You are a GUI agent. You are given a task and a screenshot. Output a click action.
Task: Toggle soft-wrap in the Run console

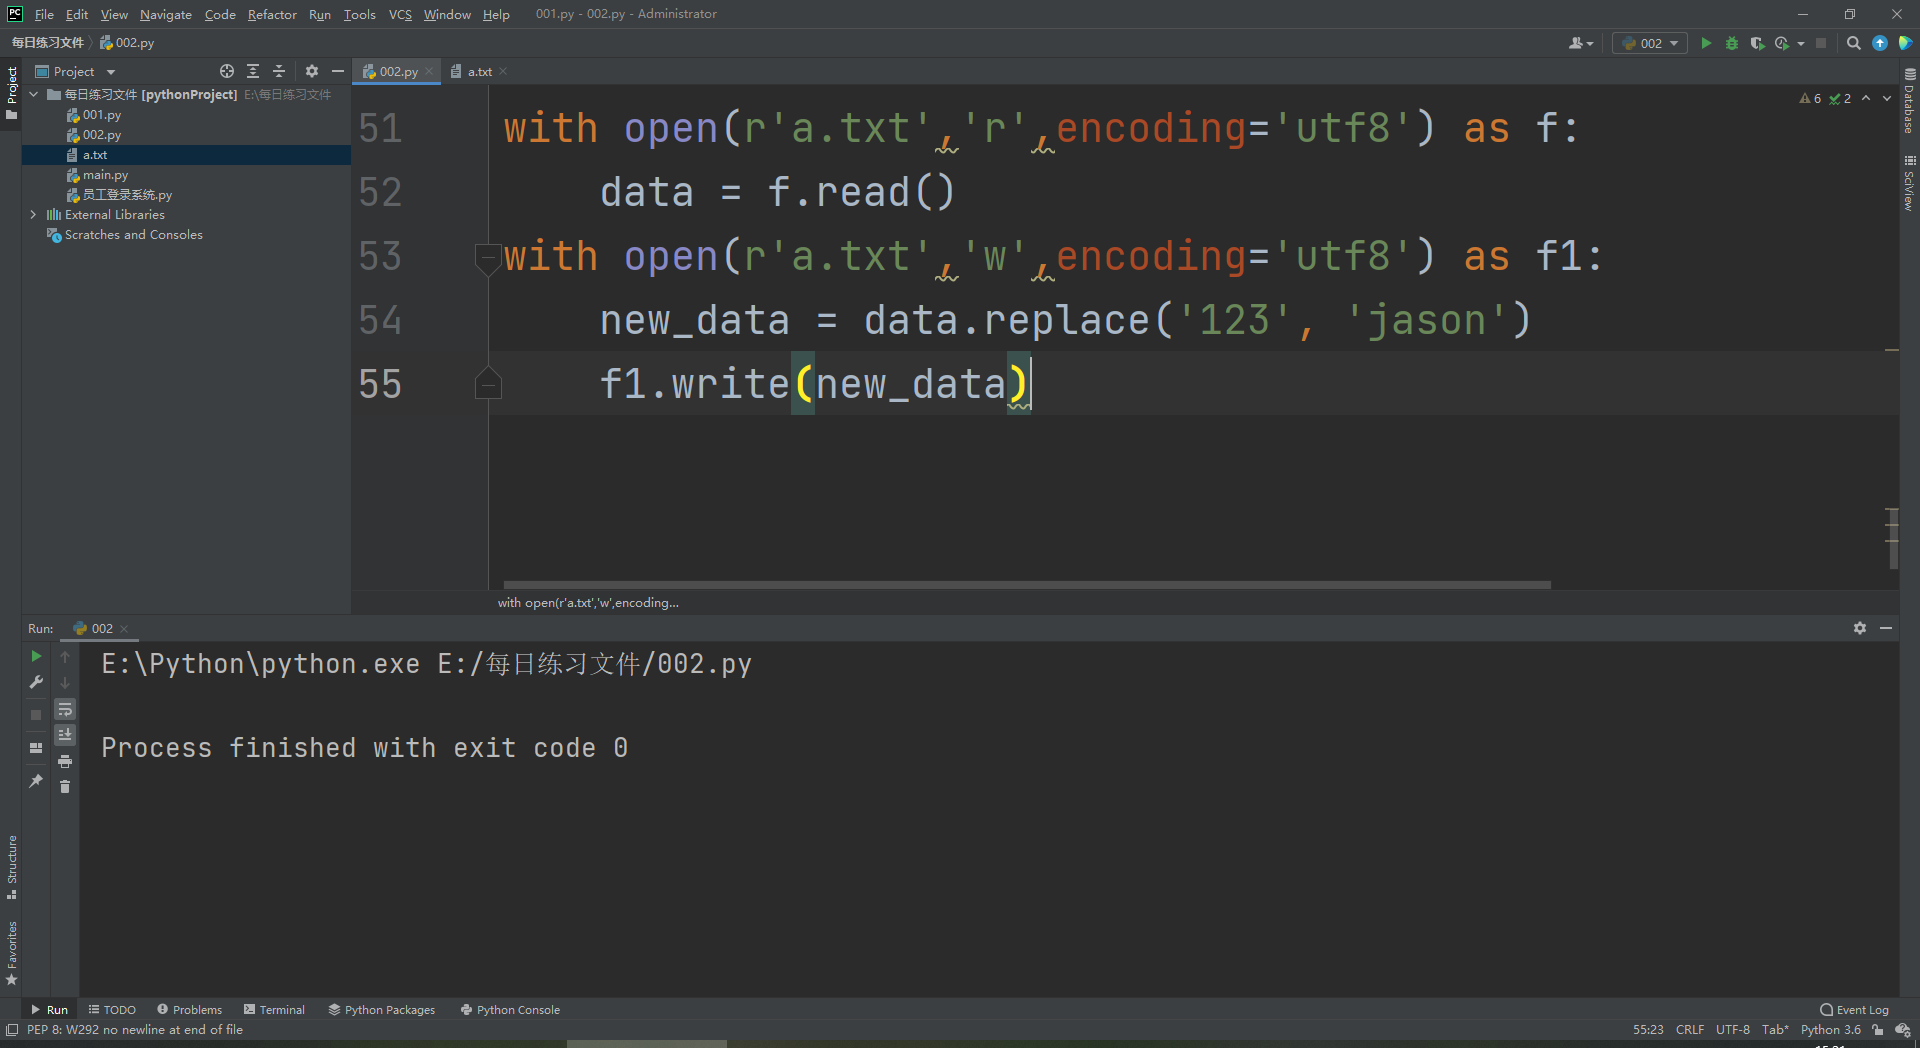tap(65, 709)
